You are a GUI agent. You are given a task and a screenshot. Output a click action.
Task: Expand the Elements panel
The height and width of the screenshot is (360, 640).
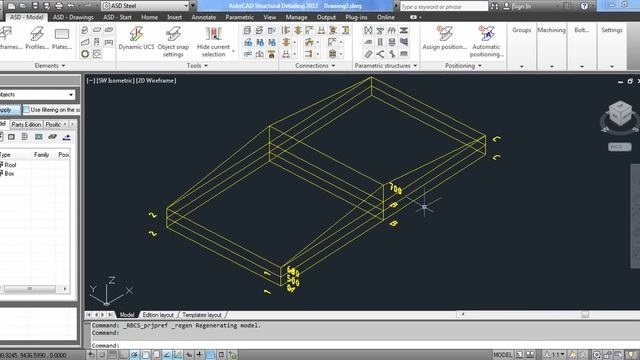[50, 66]
